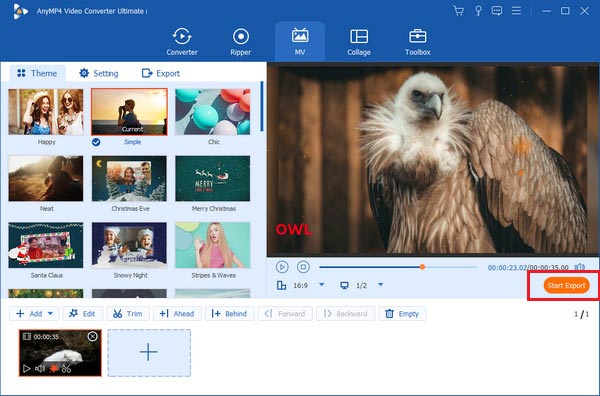This screenshot has height=396, width=600.
Task: Choose the Simple theme thumbnail
Action: [129, 112]
